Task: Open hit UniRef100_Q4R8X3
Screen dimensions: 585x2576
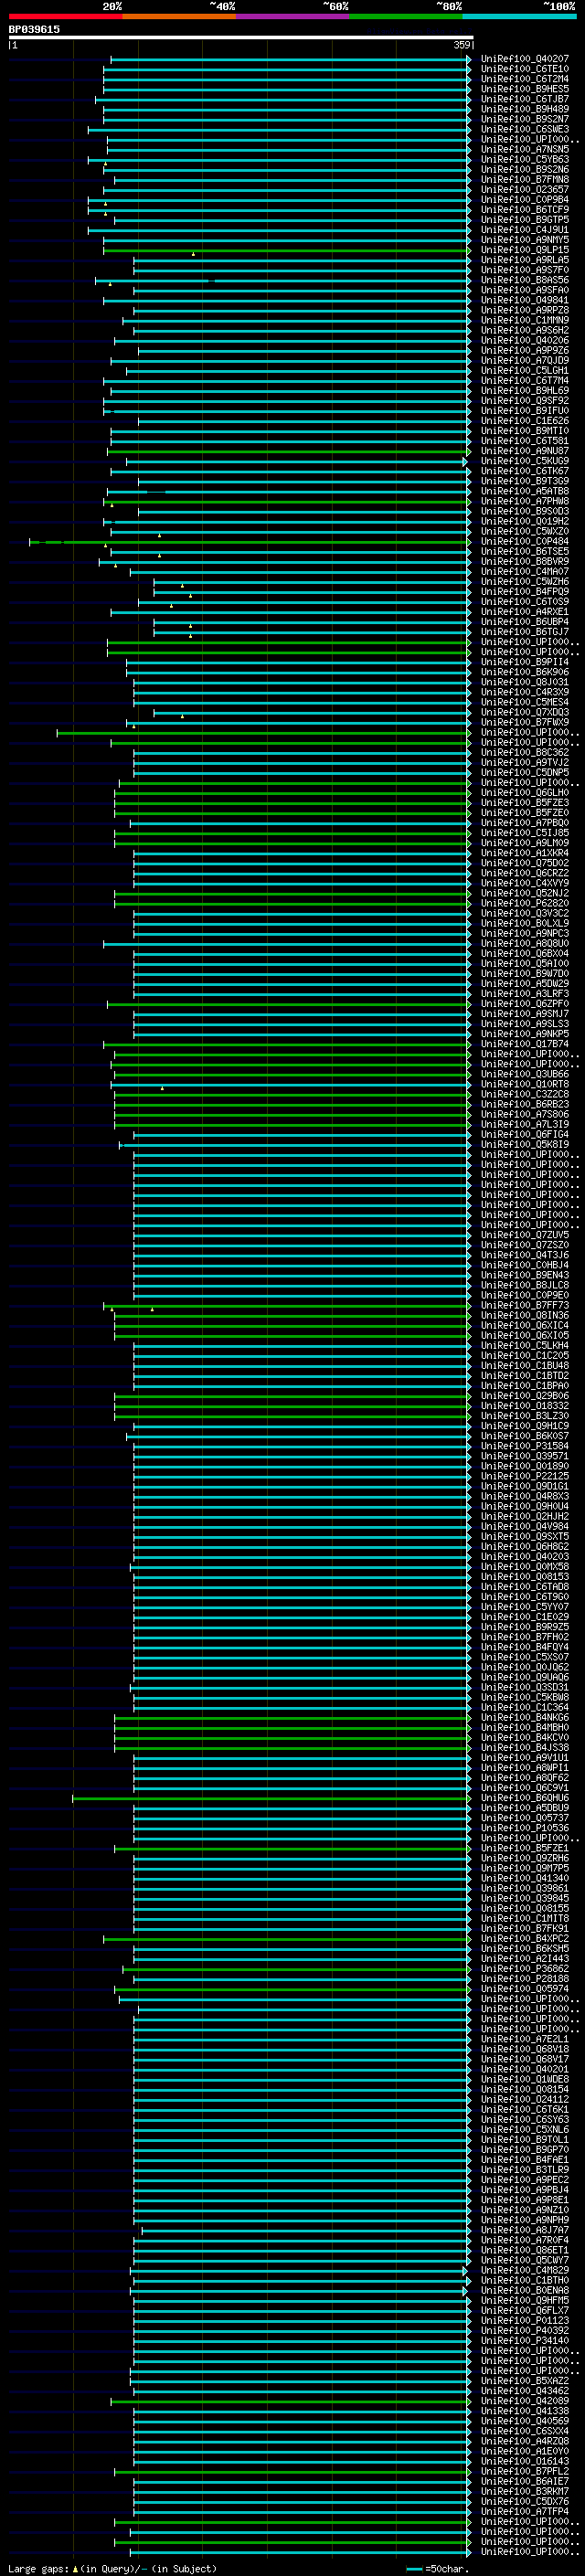Action: pyautogui.click(x=525, y=1496)
